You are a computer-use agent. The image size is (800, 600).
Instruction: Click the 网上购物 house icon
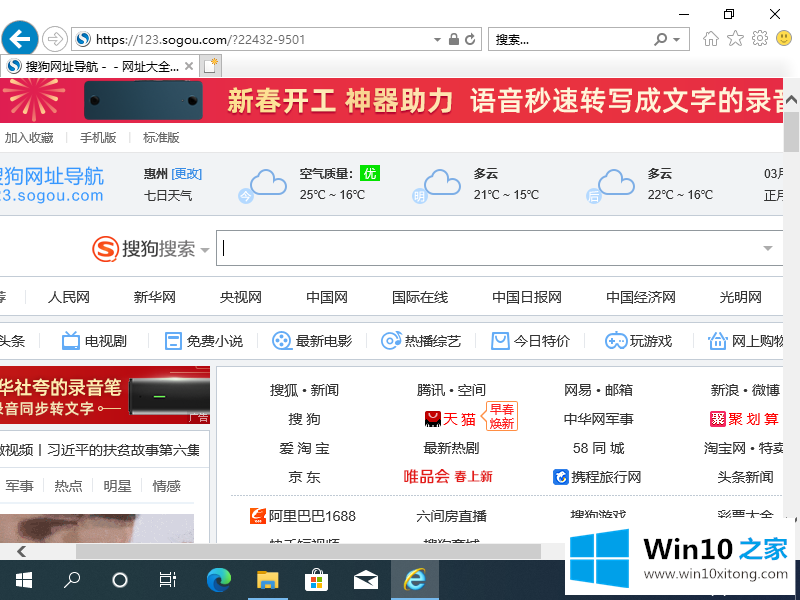(x=717, y=341)
